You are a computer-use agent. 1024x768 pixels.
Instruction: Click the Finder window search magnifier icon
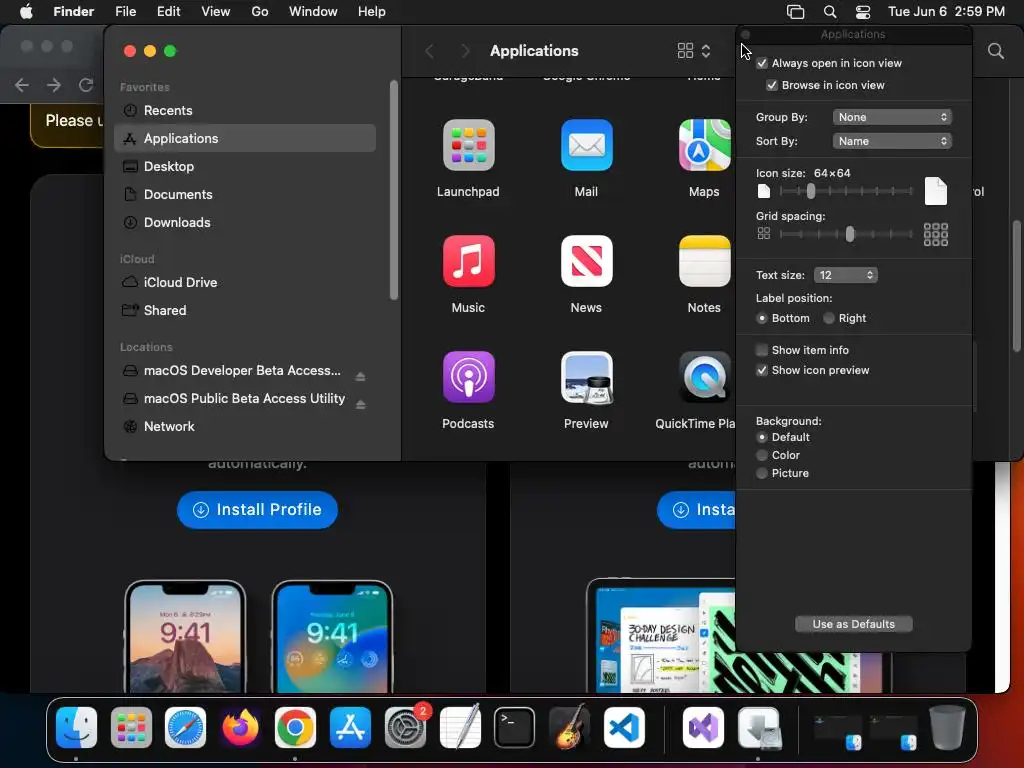pos(995,51)
